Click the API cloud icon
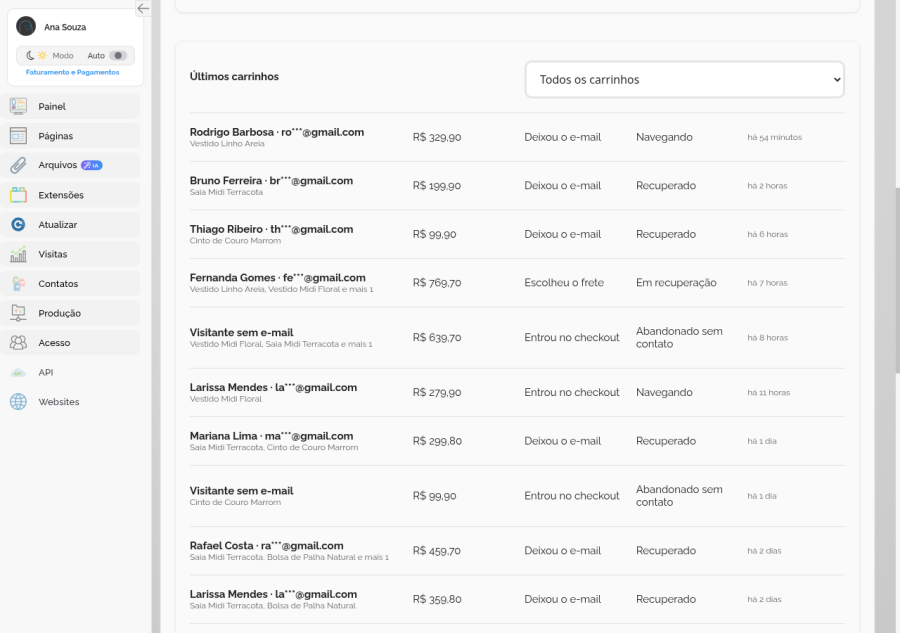 (18, 372)
